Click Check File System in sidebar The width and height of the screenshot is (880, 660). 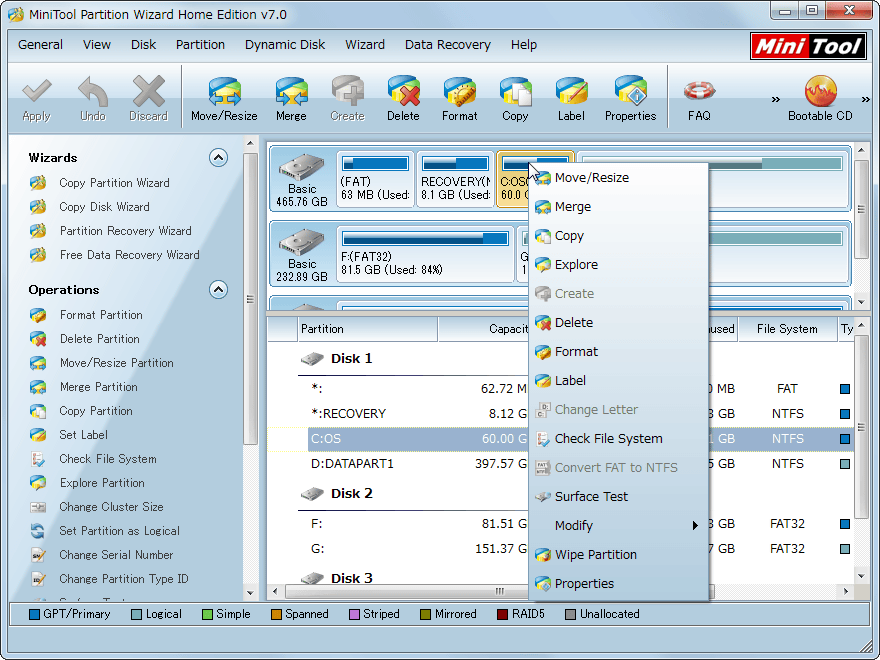click(x=108, y=459)
